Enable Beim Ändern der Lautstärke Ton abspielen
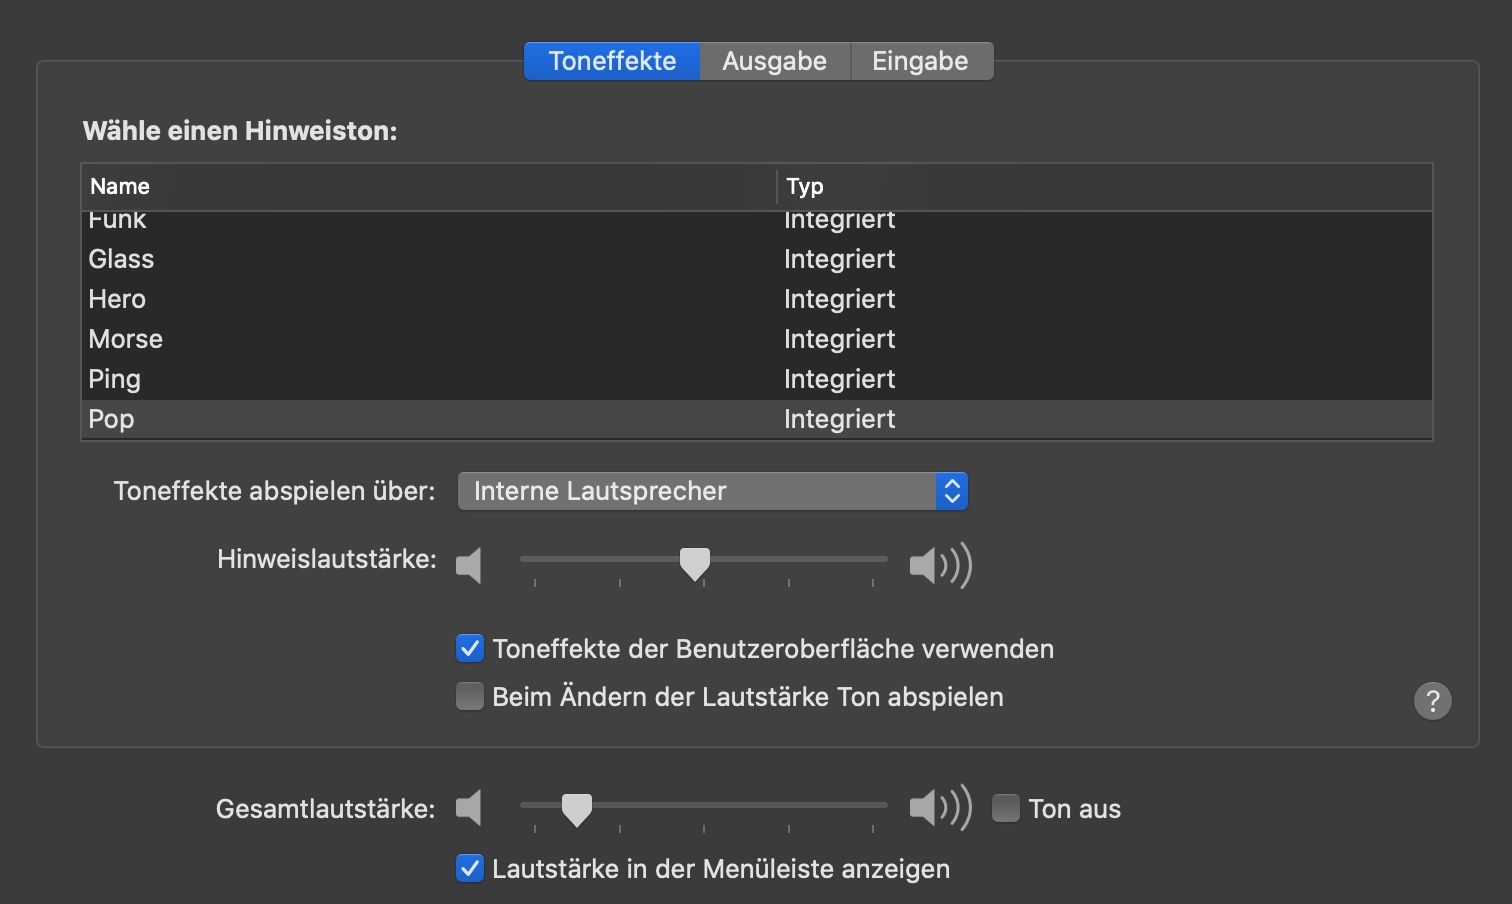The height and width of the screenshot is (904, 1512). click(470, 697)
